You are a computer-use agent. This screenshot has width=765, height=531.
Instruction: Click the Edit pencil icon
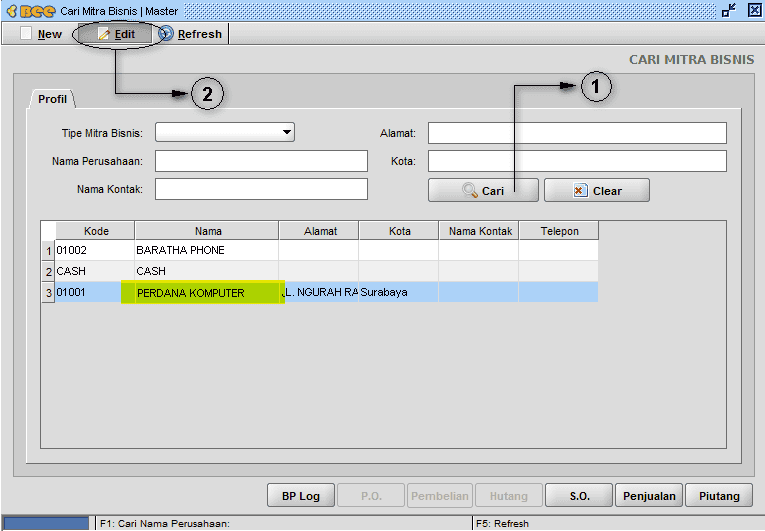coord(104,34)
